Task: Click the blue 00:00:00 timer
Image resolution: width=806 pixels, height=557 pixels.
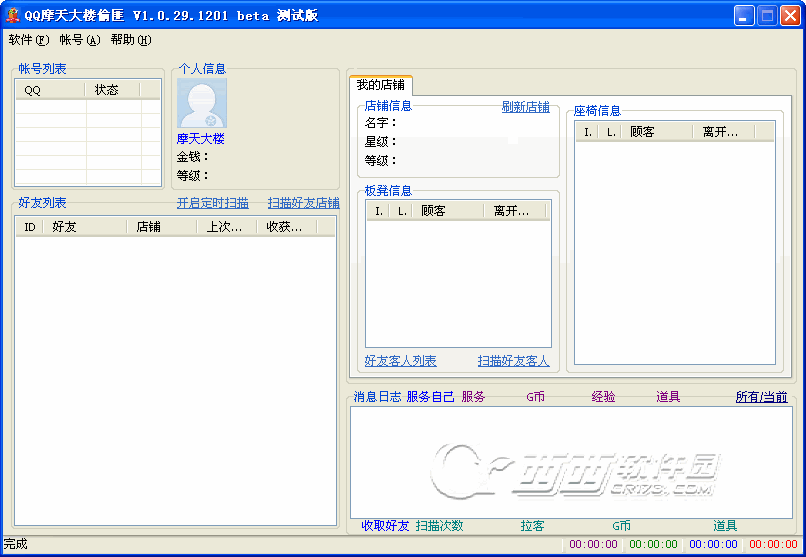Action: (x=713, y=544)
